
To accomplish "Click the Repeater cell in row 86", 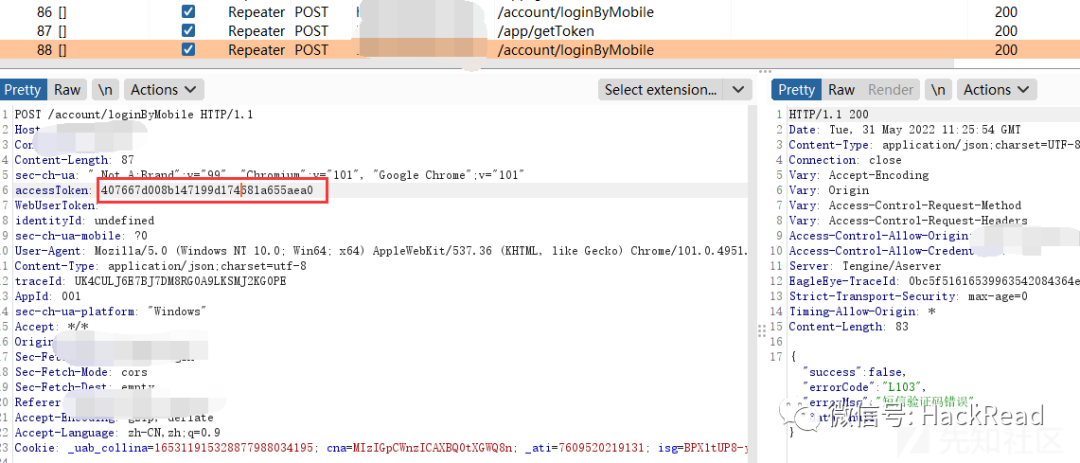I will coord(256,12).
